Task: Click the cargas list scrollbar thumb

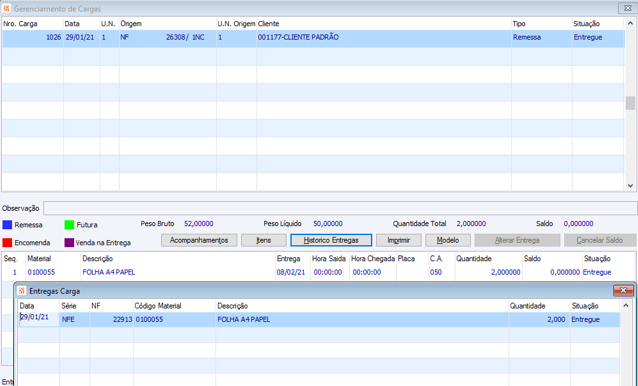Action: tap(630, 103)
